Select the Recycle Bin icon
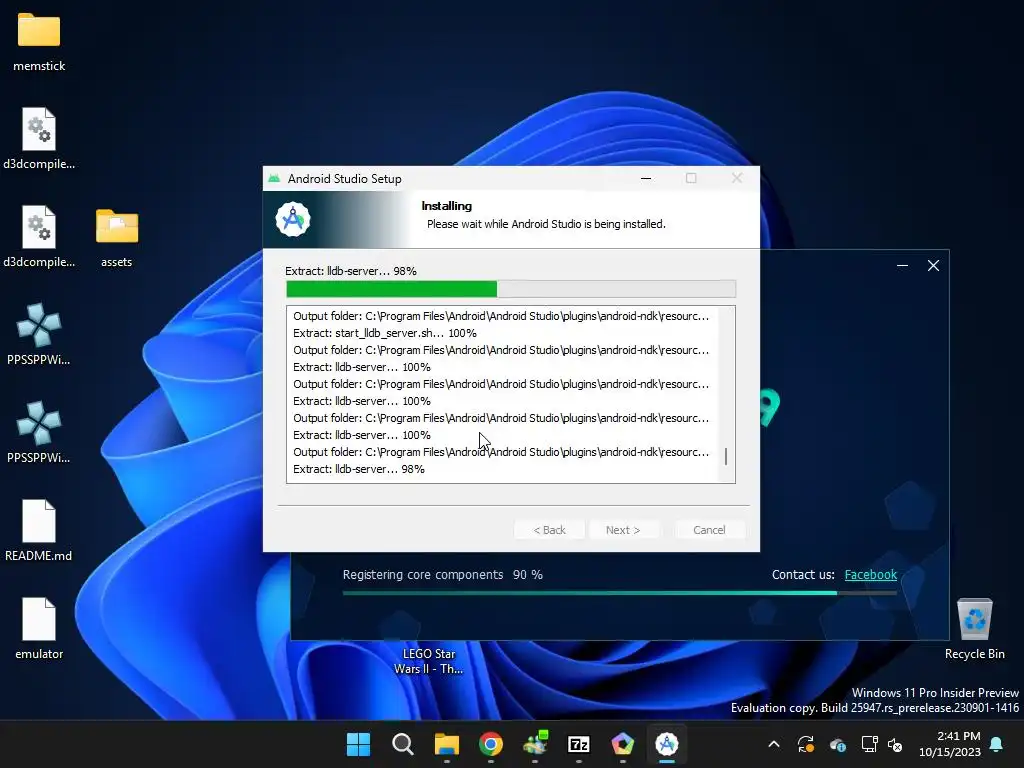Screen dimensions: 1024x768 [974, 619]
